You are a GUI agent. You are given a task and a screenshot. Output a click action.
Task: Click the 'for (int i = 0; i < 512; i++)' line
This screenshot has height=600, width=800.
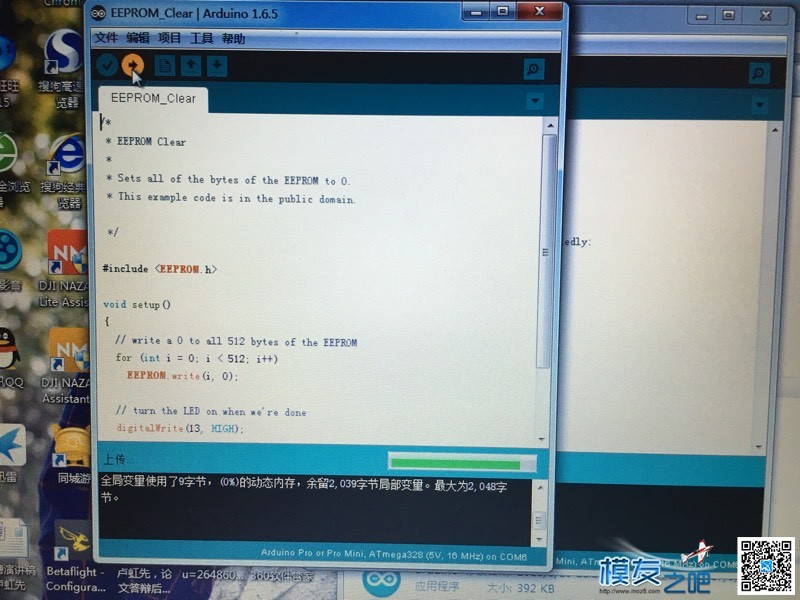point(196,359)
